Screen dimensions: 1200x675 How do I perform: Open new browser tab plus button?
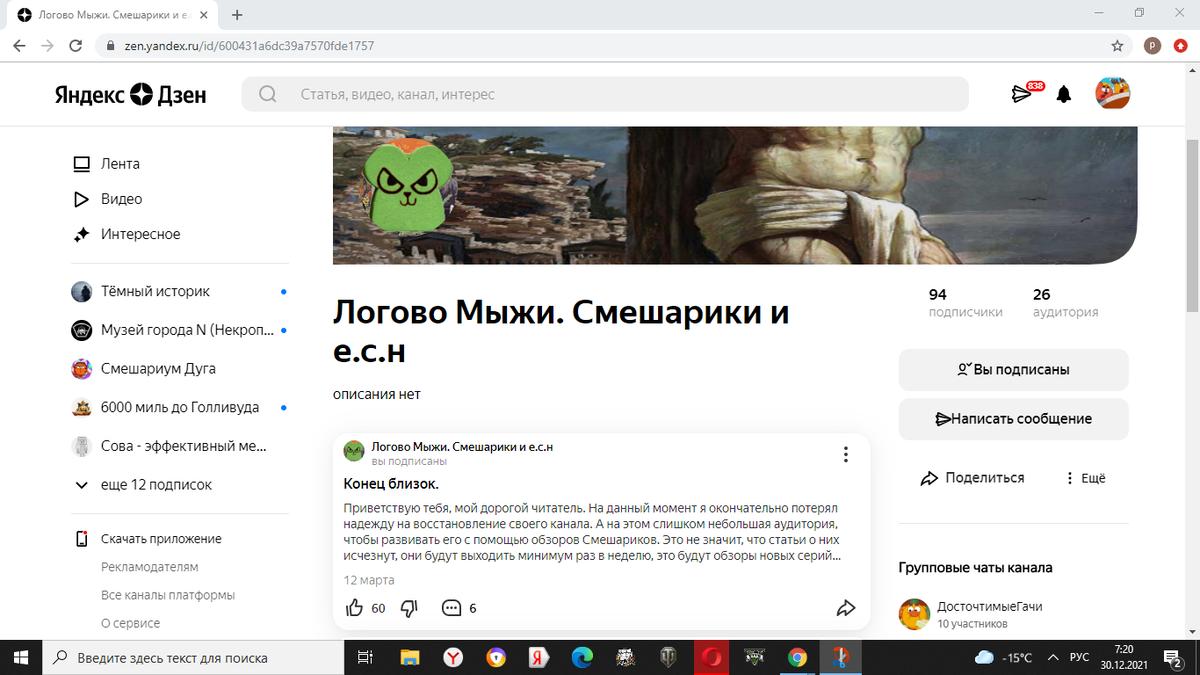tap(237, 15)
